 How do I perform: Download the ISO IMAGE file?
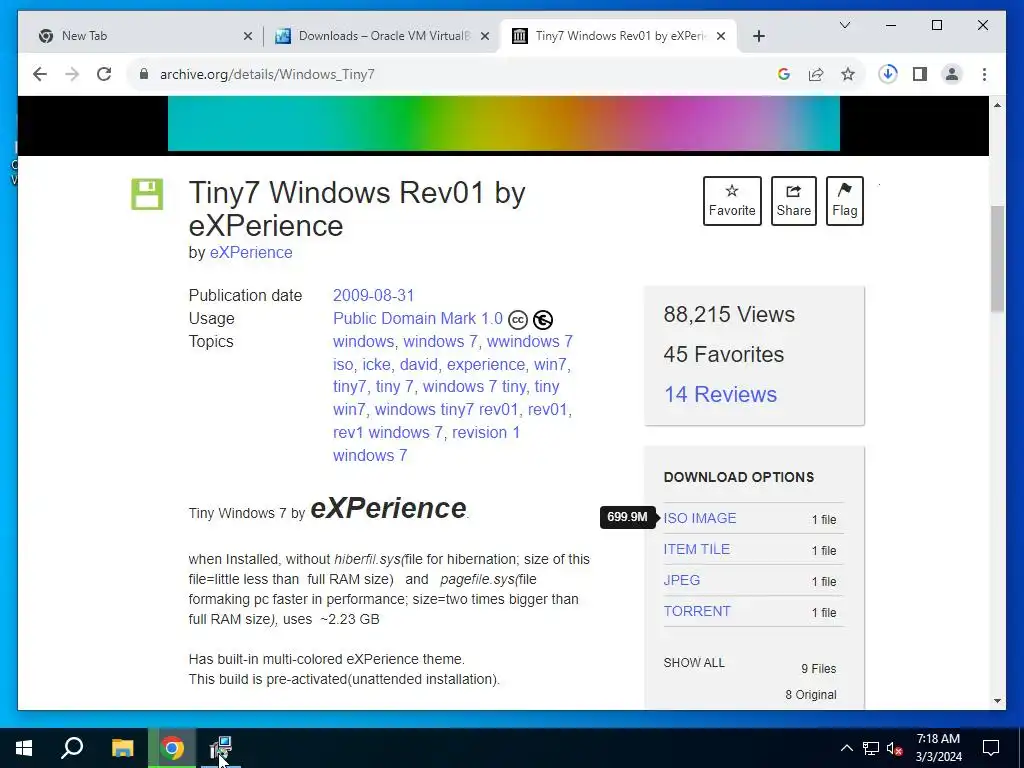[699, 519]
